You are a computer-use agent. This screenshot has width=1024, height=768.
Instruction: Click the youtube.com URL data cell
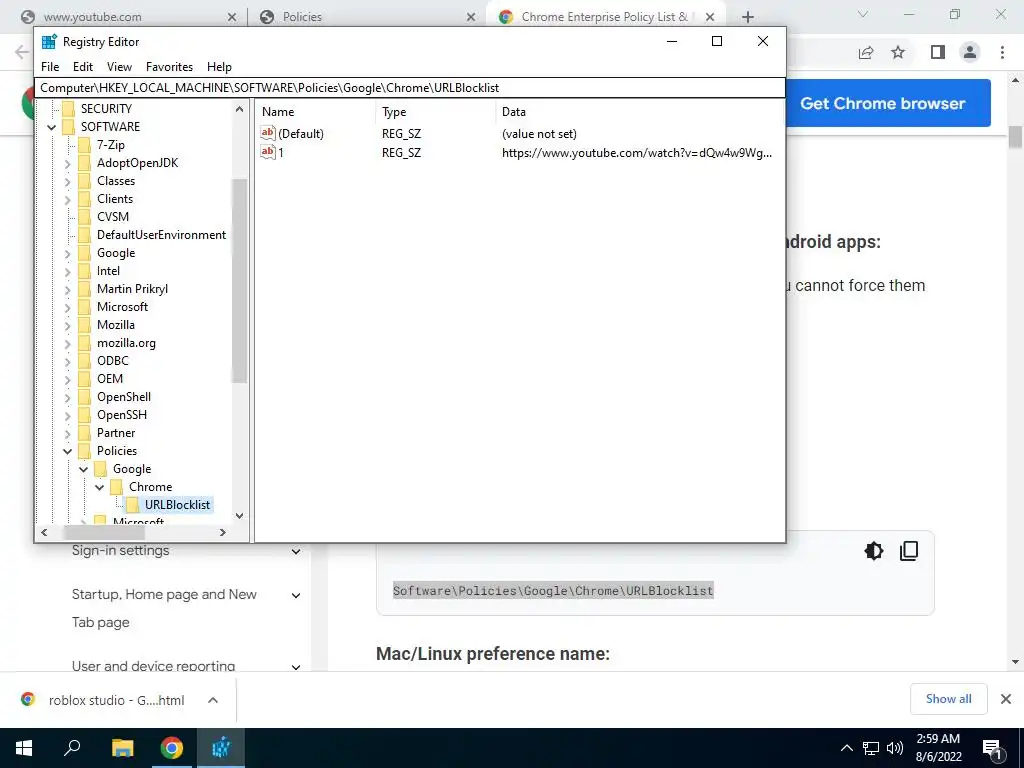637,153
